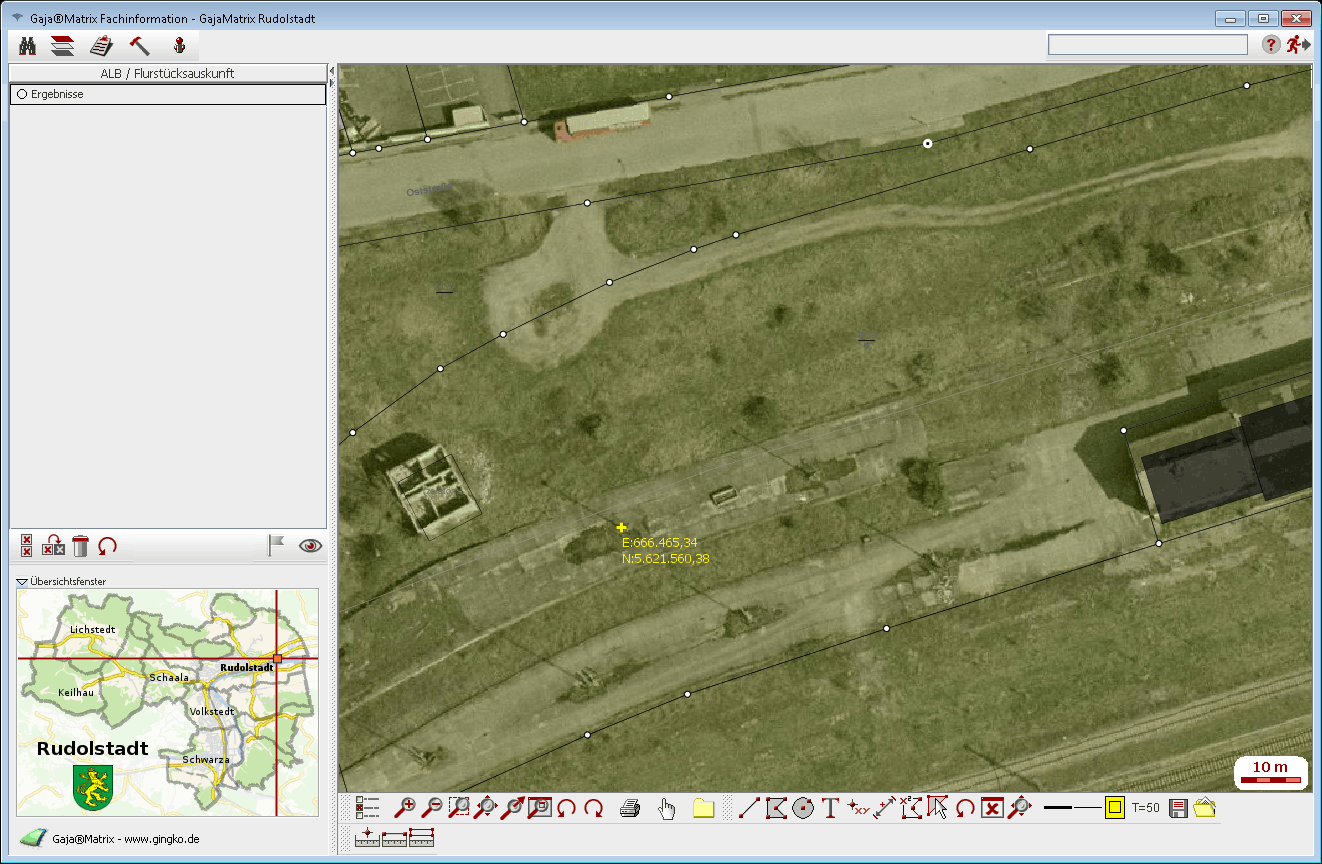
Task: Select the Ergebnisse radio button
Action: (x=20, y=94)
